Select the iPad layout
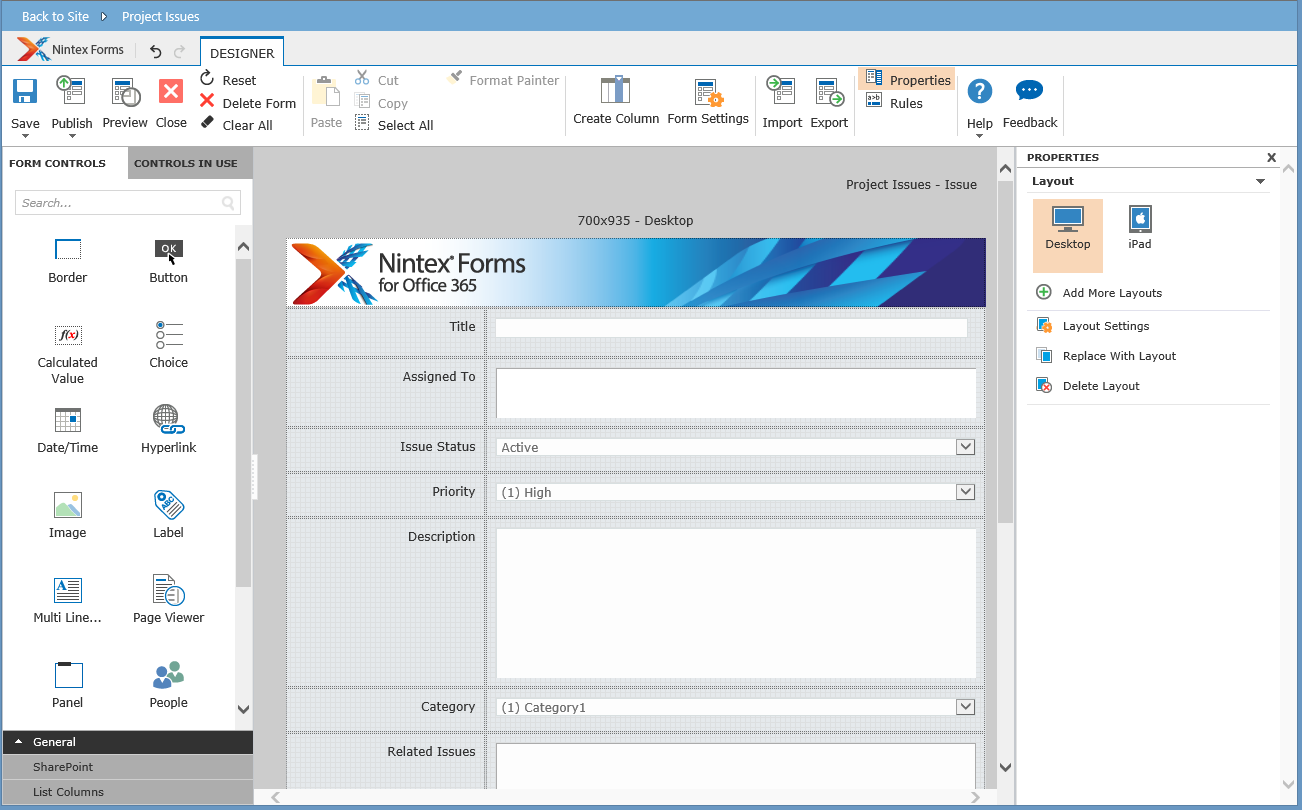The image size is (1302, 810). [1140, 228]
